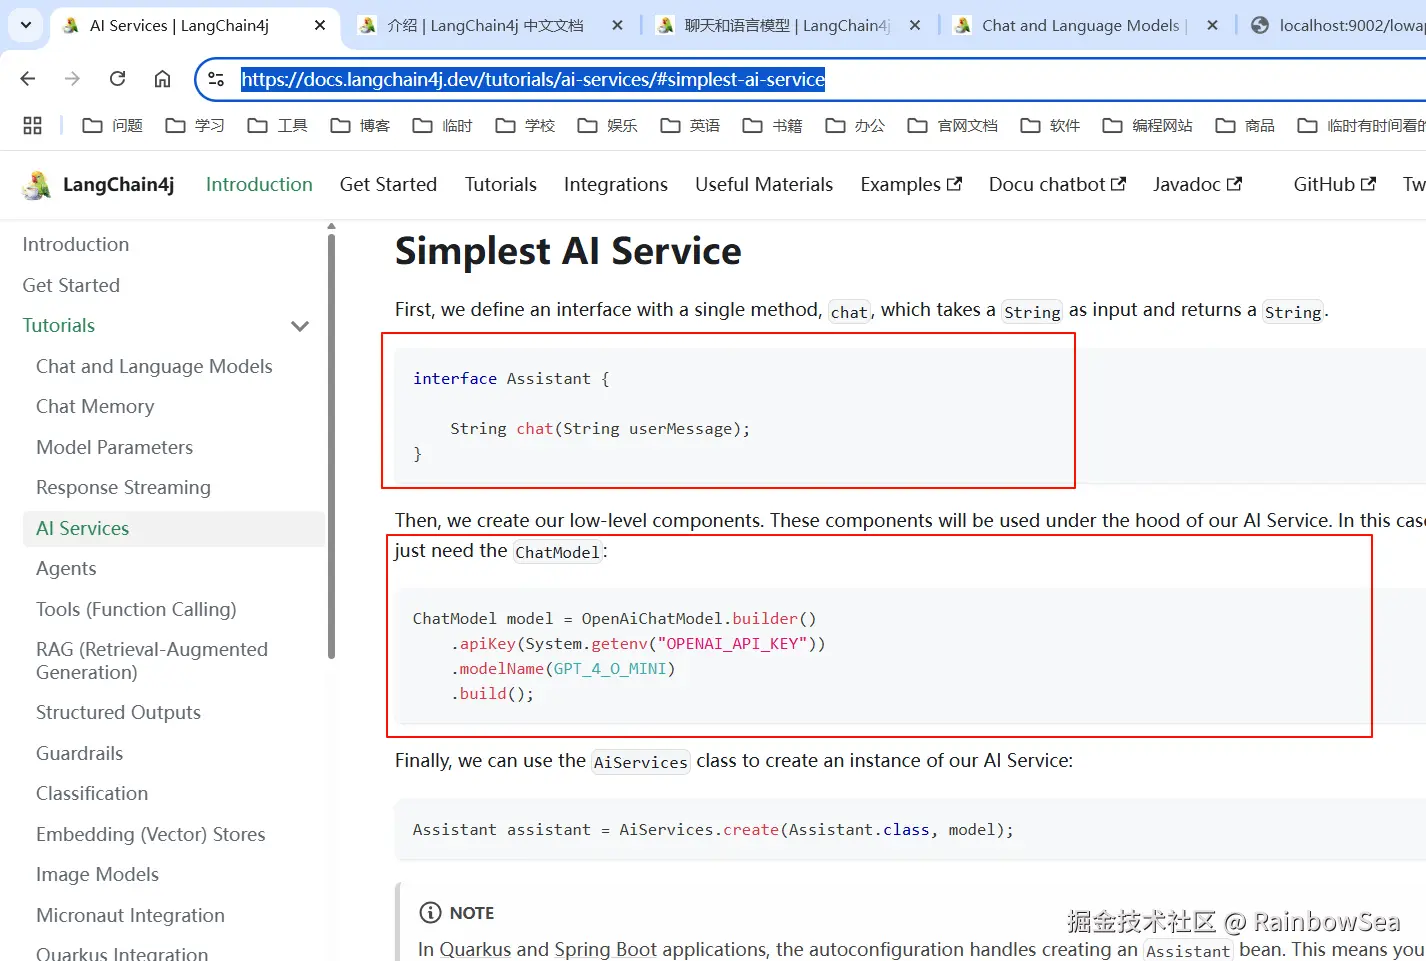Open Integrations in the top navbar
Viewport: 1426px width, 961px height.
tap(616, 185)
